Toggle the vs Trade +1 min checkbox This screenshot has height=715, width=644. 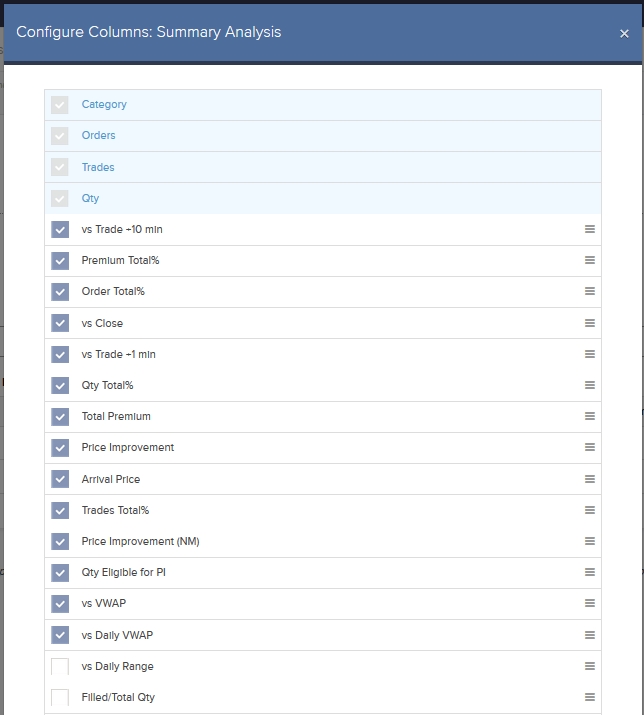(x=60, y=354)
